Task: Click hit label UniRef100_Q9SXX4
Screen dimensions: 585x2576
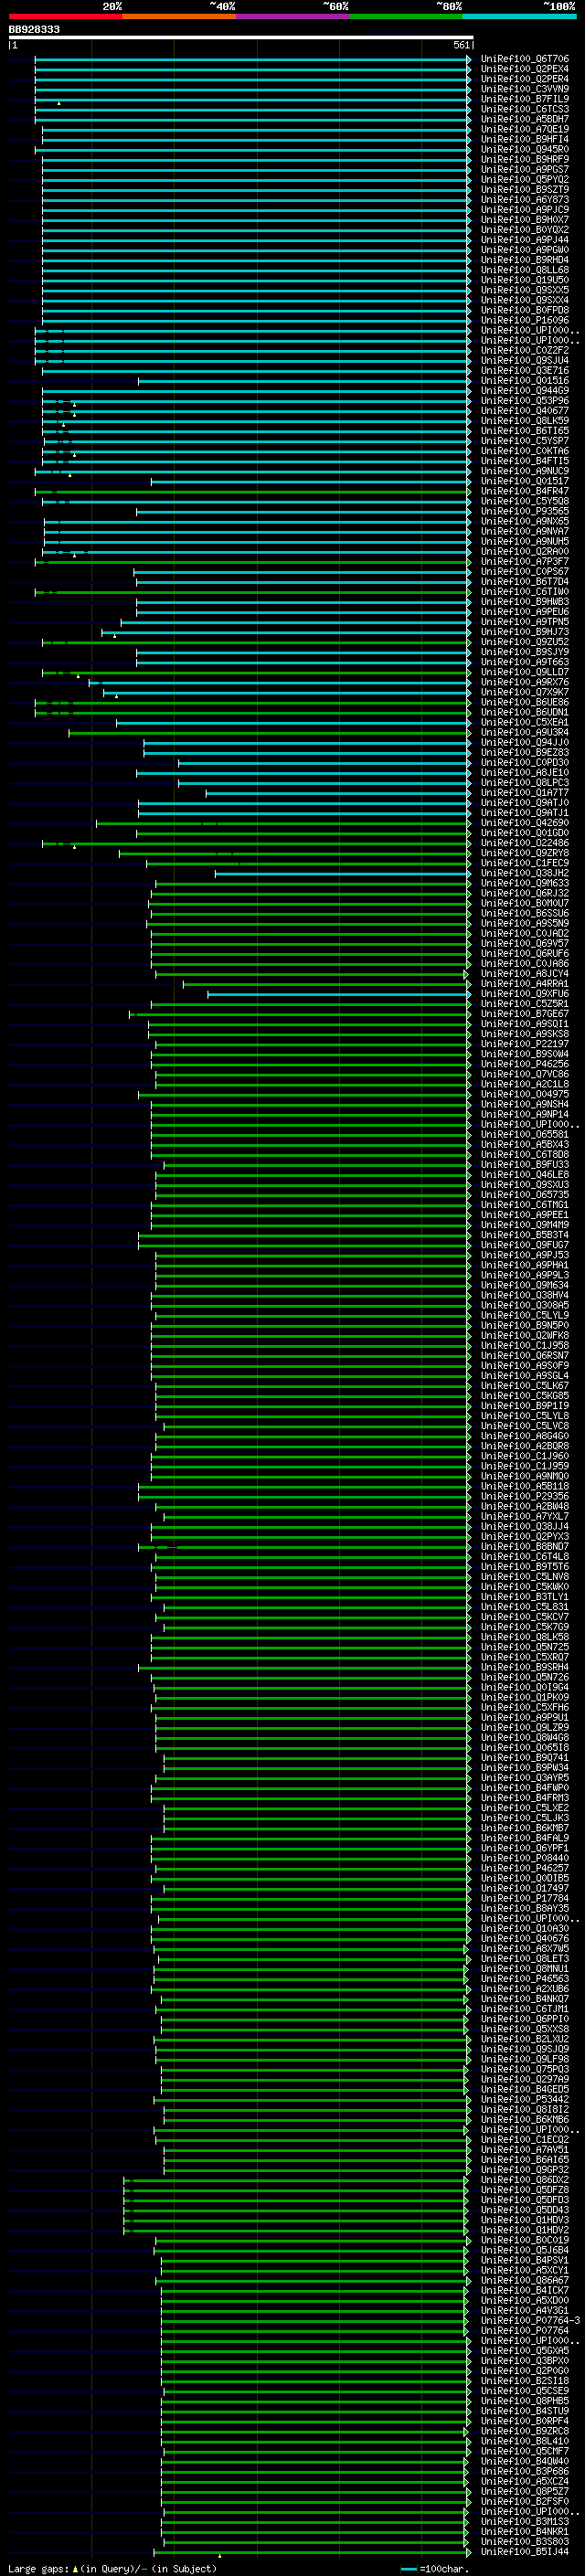Action: click(x=524, y=300)
